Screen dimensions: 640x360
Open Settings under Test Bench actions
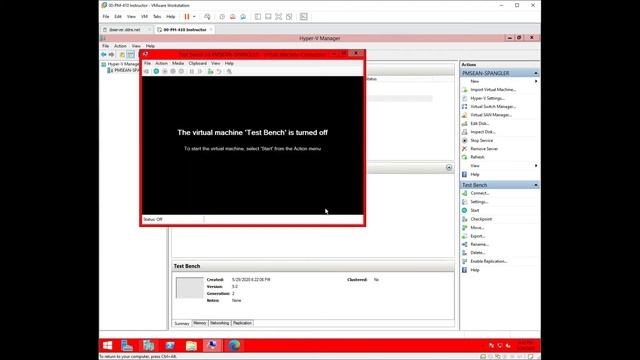[479, 202]
